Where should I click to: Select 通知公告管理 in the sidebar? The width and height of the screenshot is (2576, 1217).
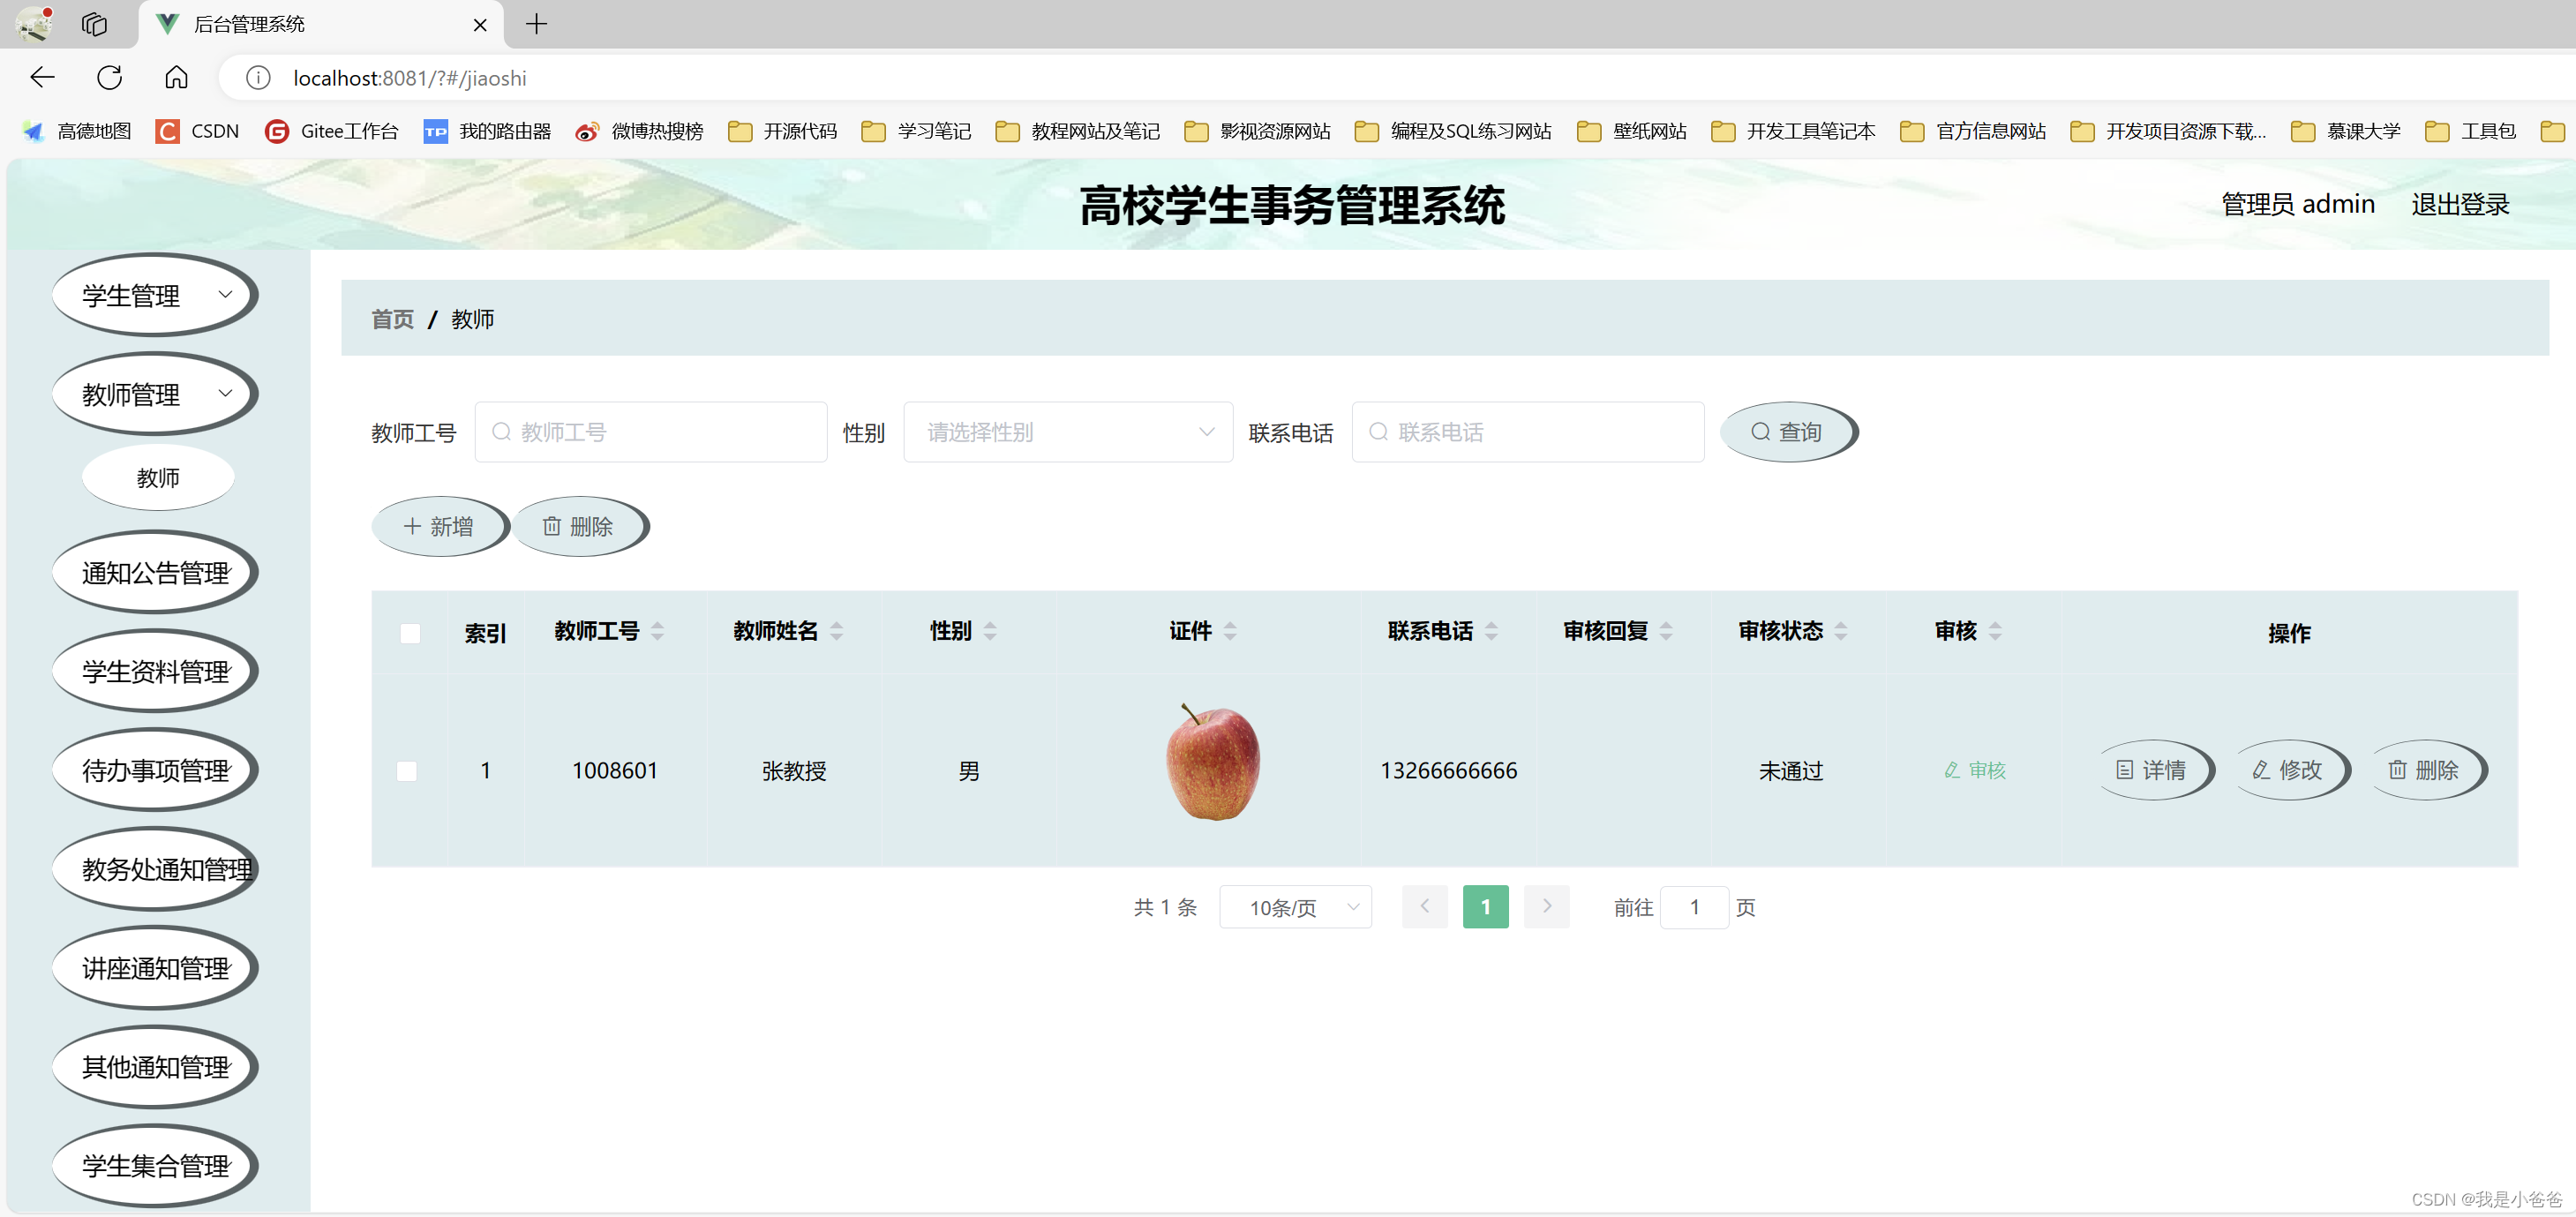155,573
